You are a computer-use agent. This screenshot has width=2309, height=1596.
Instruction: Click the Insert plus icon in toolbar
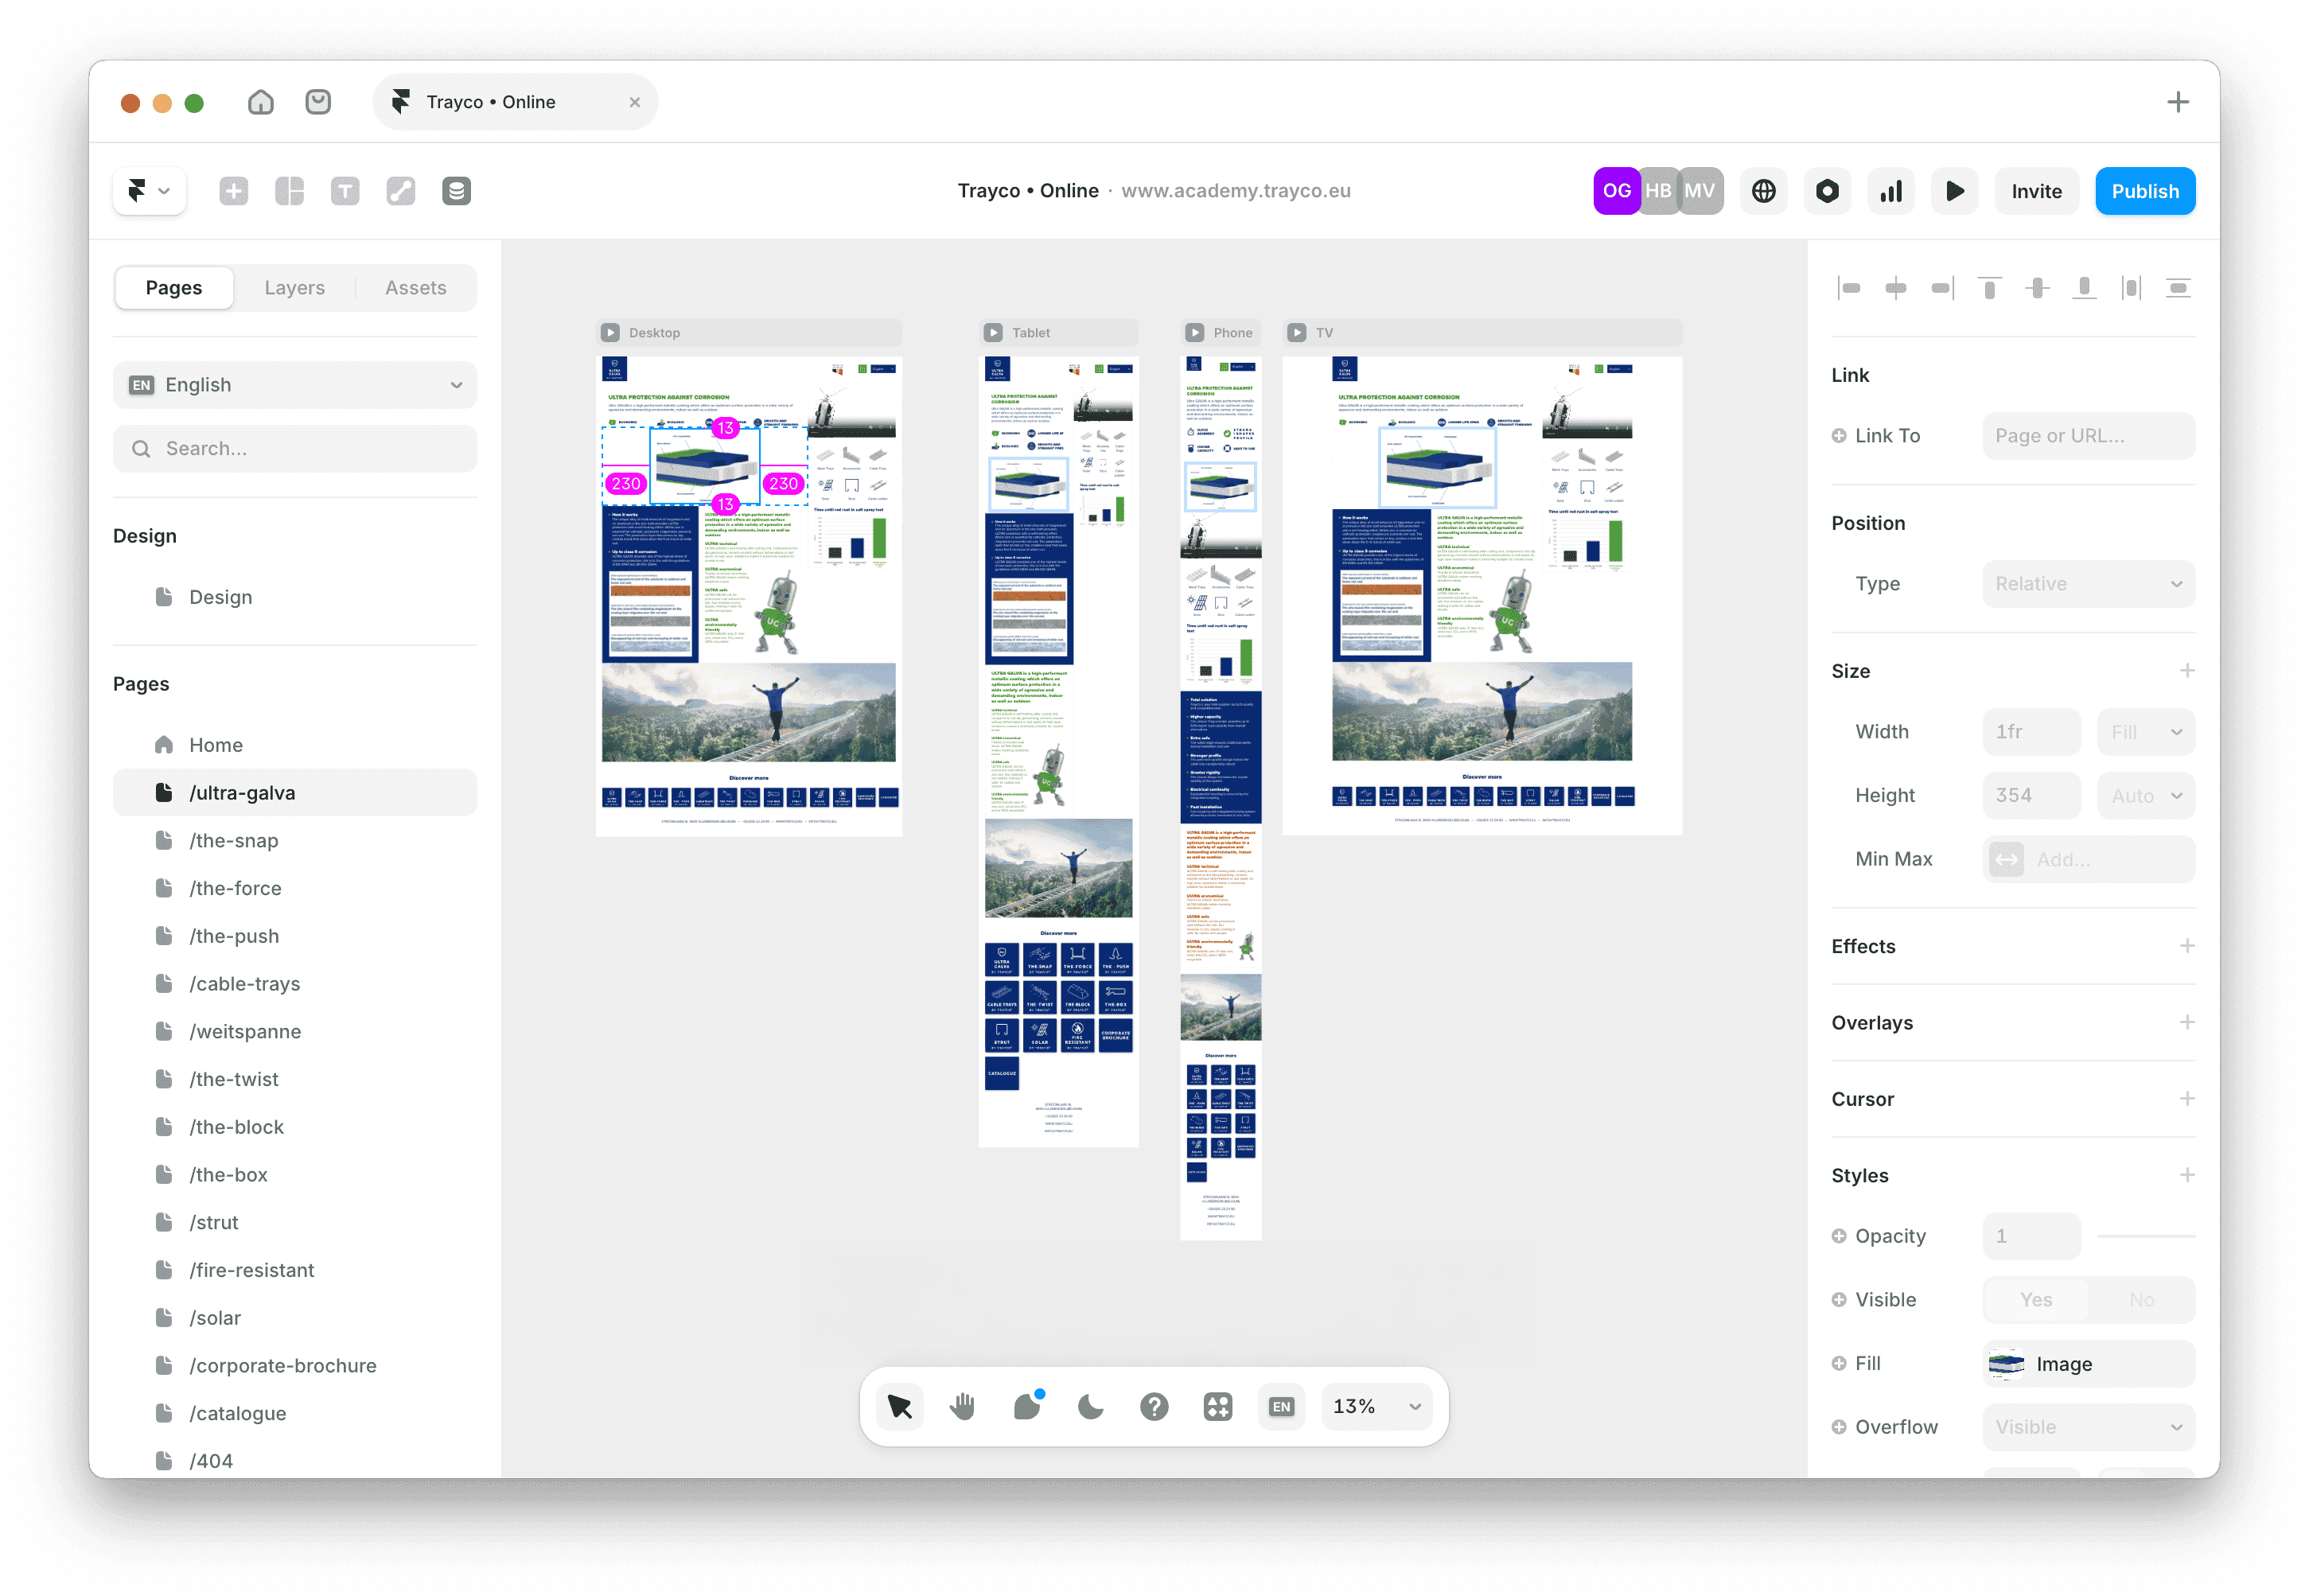(233, 191)
